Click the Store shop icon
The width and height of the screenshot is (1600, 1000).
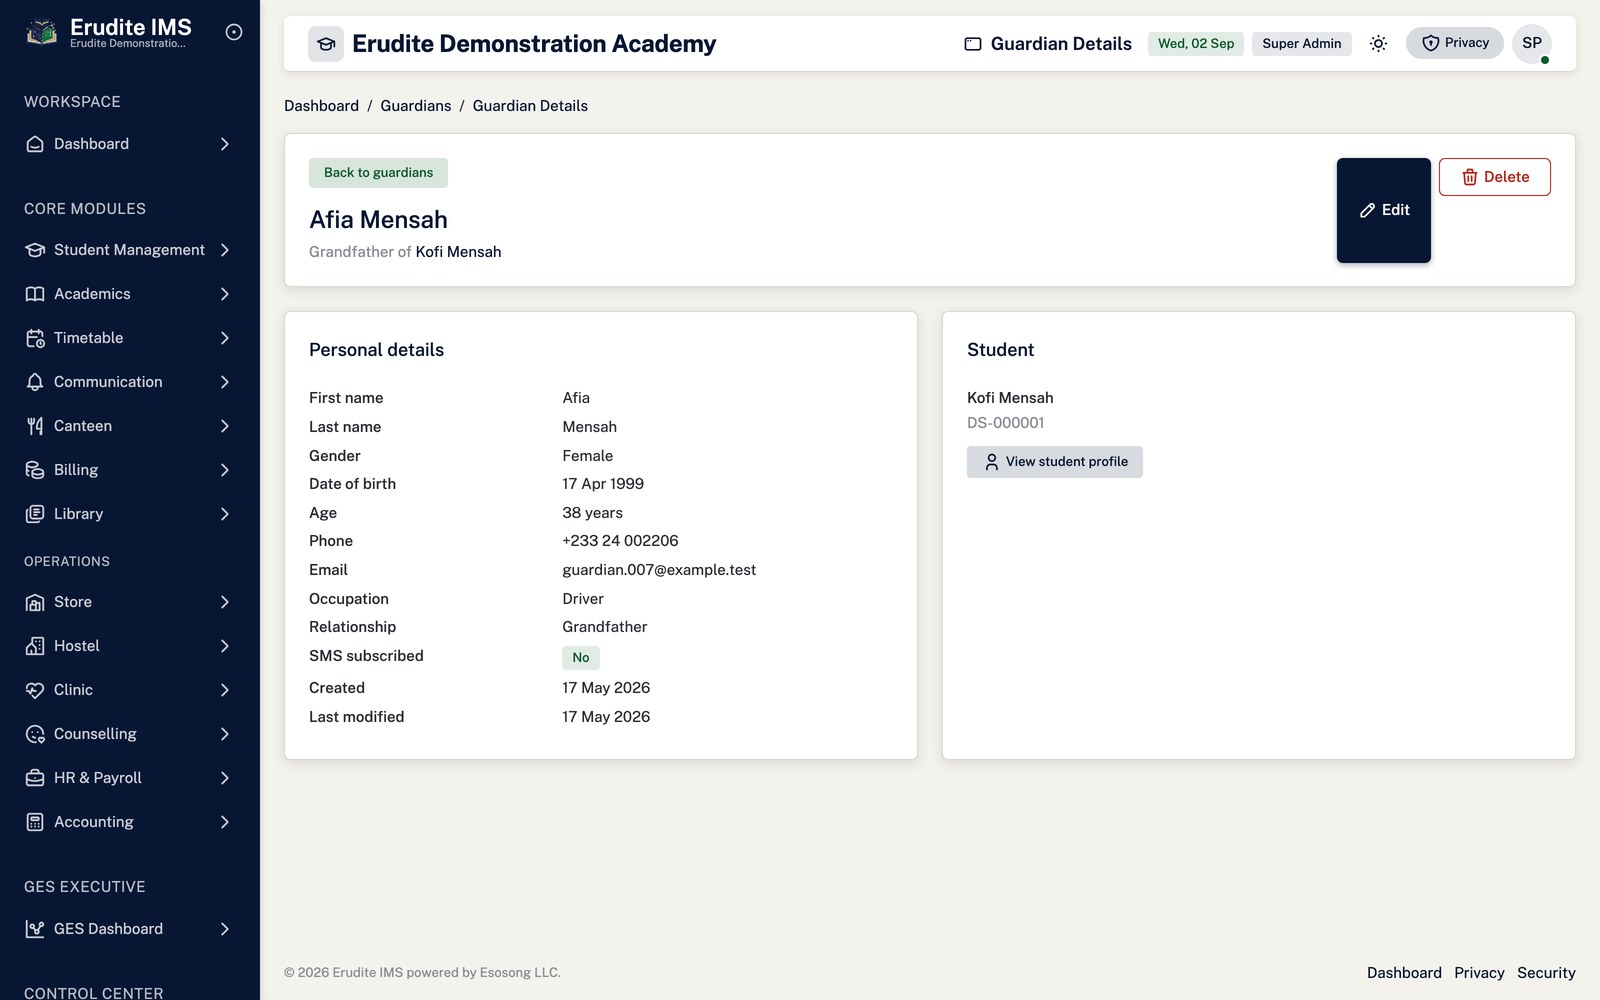point(35,602)
